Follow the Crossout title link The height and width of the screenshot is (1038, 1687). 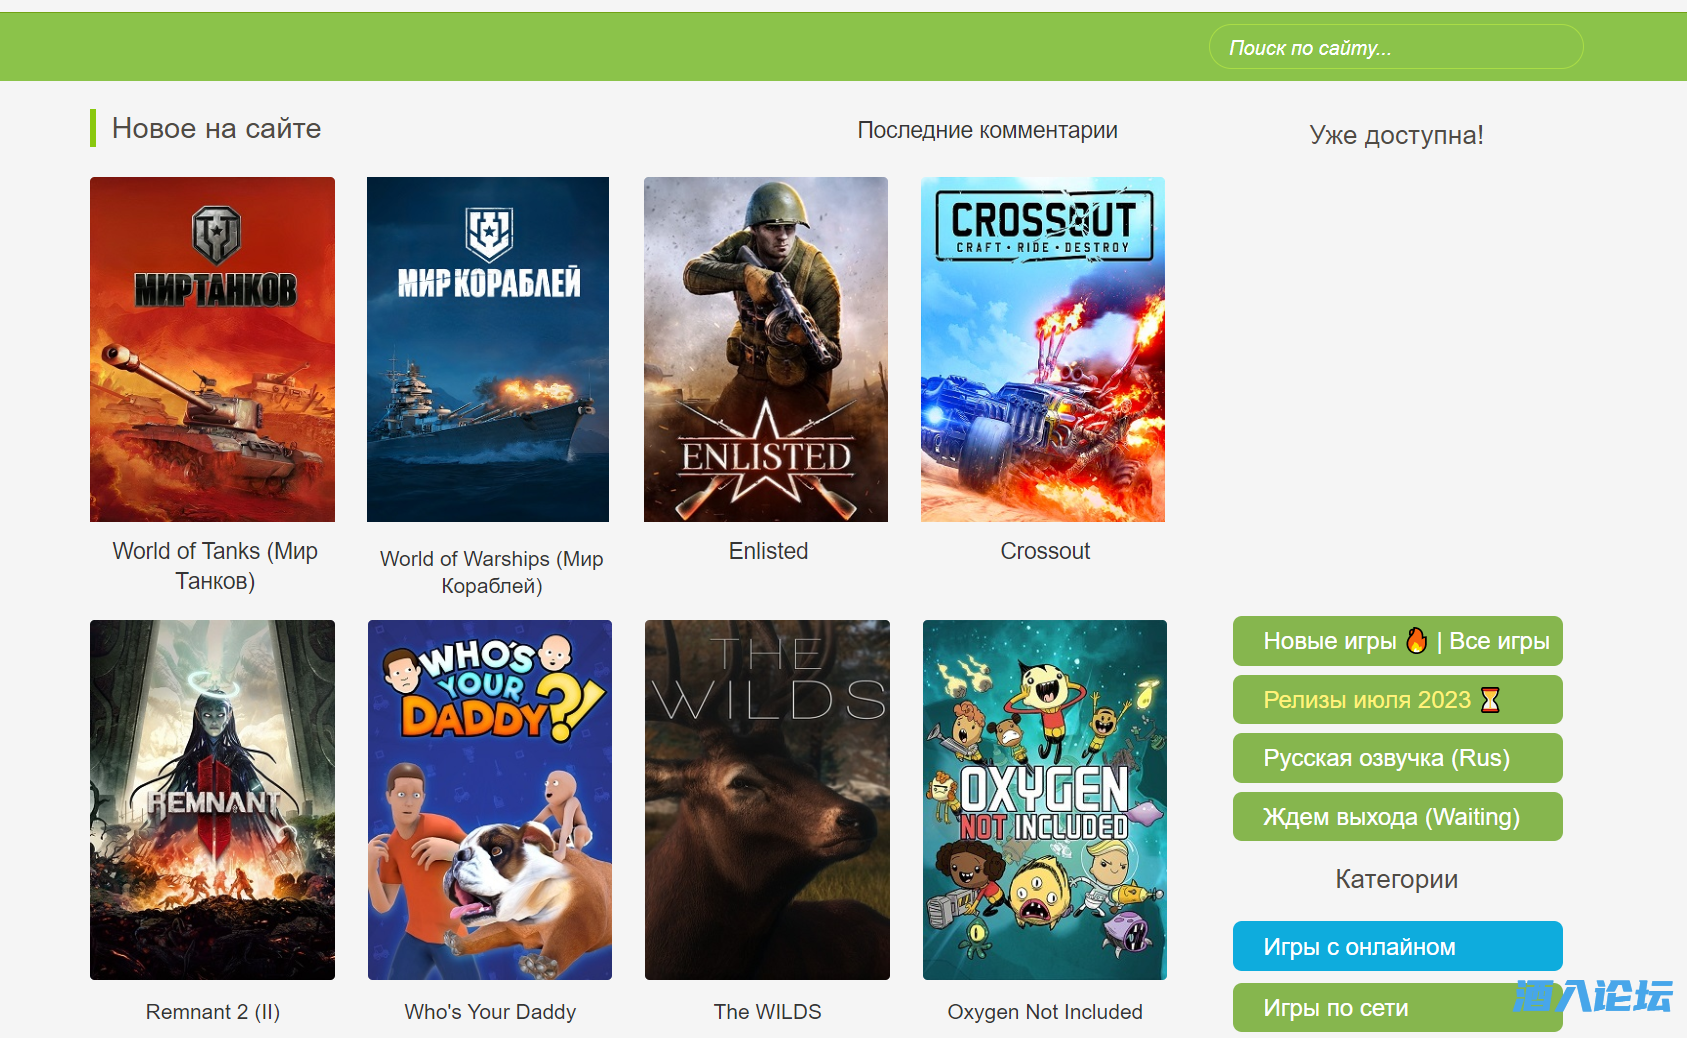point(1045,551)
